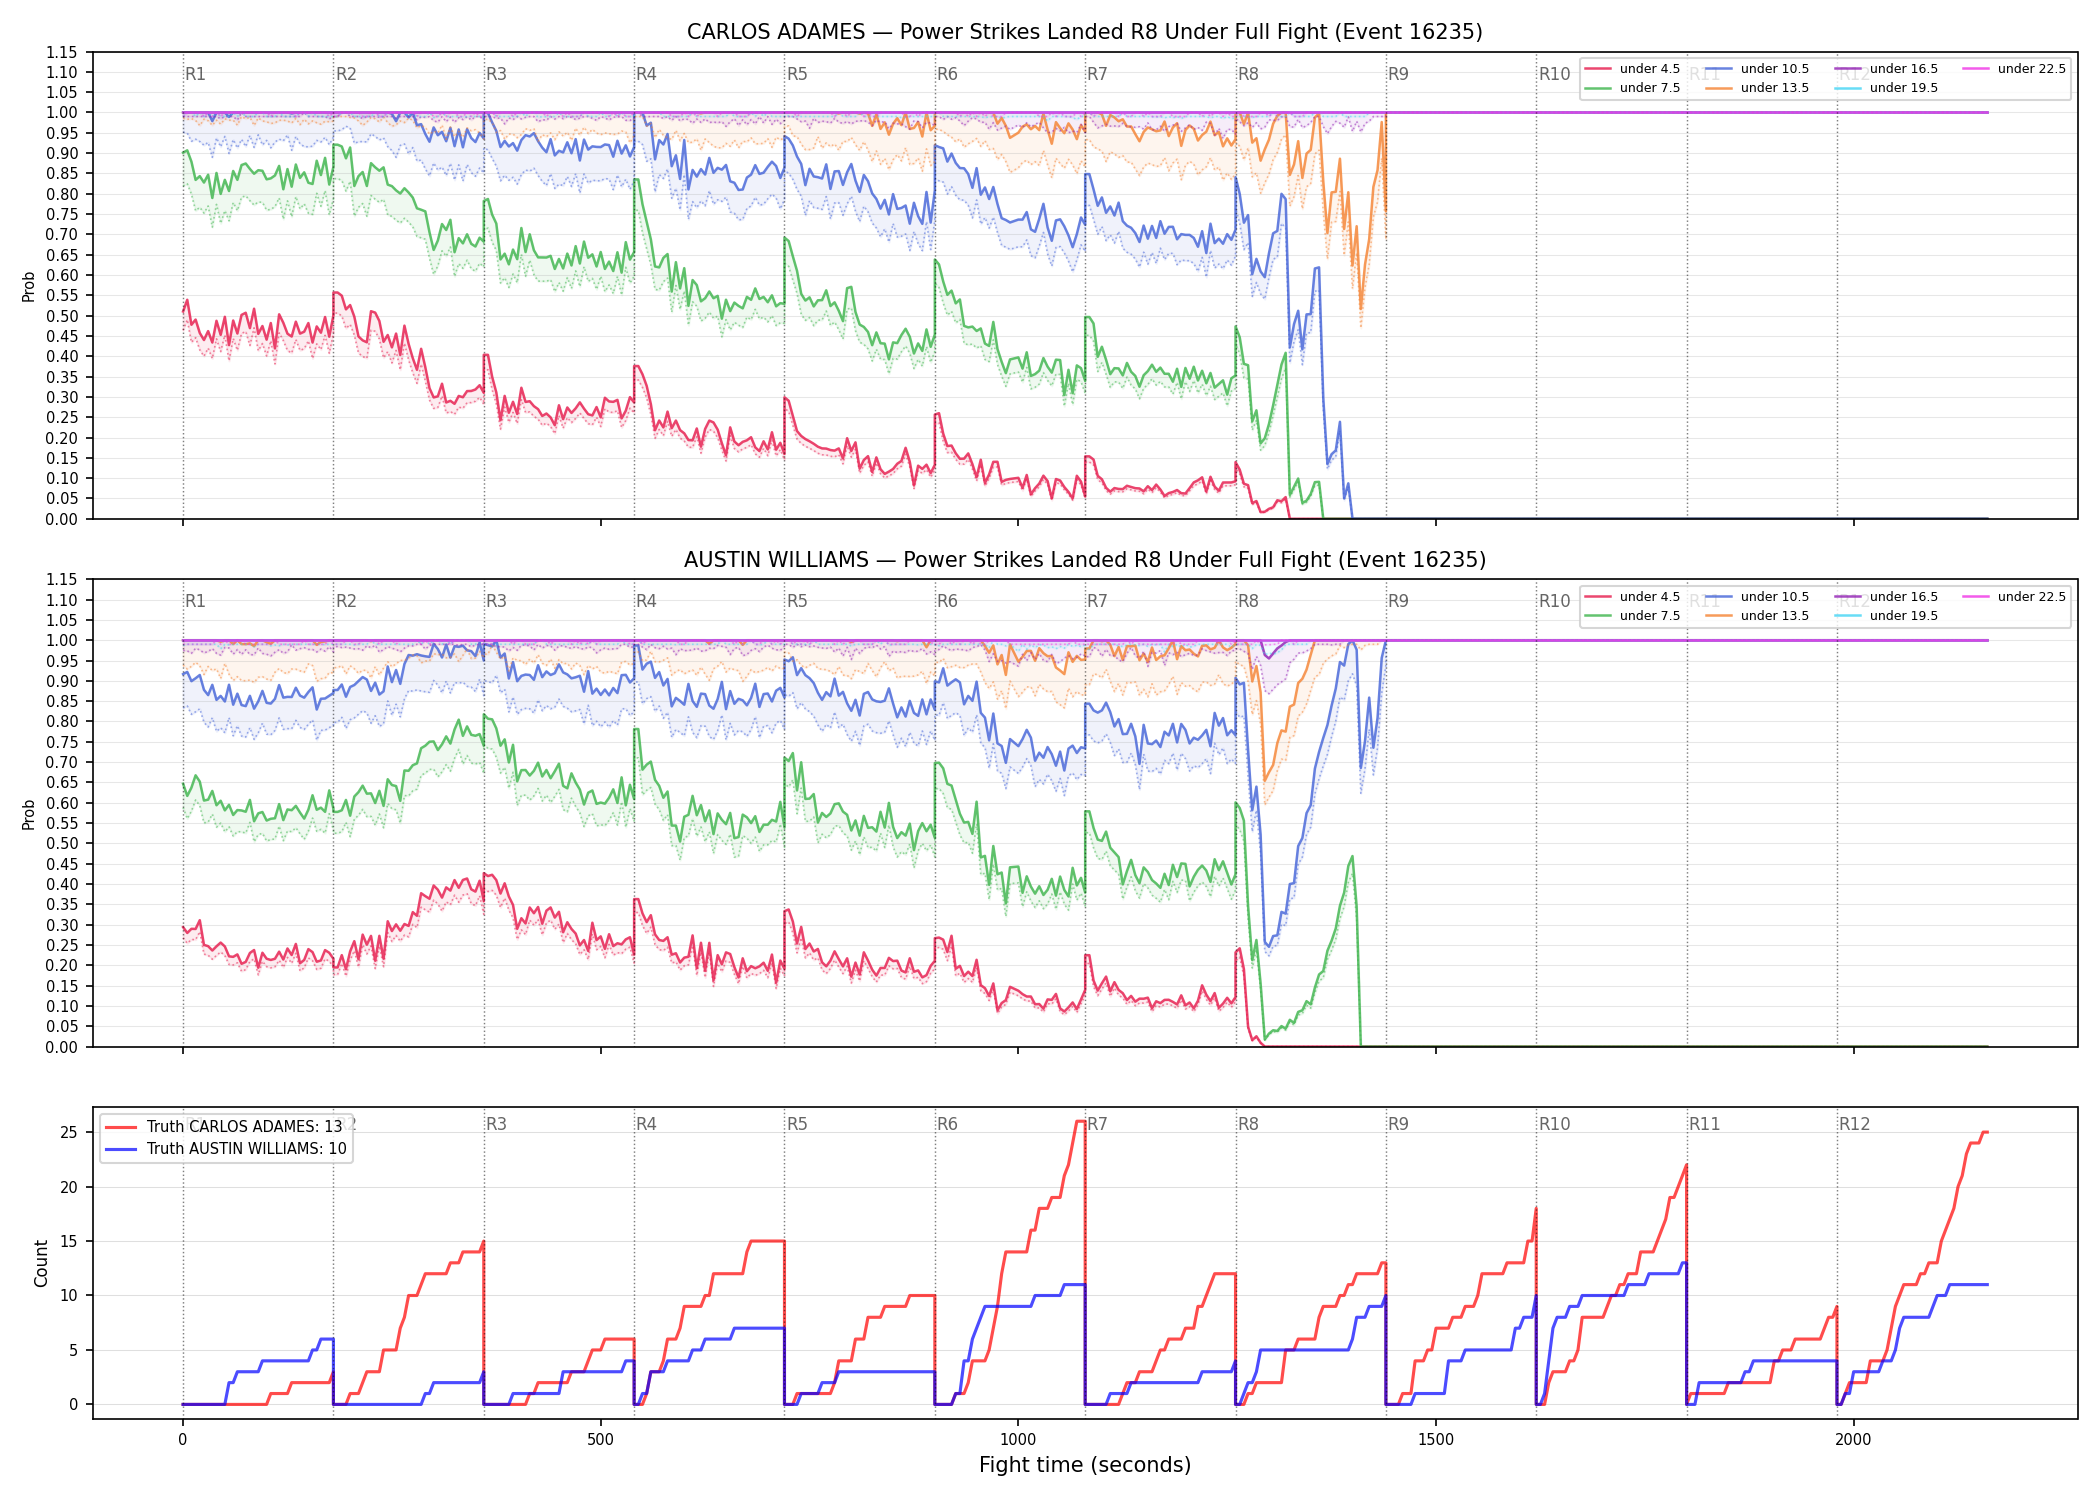Click the R4 round marker in Carlos Adames chart

pos(646,74)
